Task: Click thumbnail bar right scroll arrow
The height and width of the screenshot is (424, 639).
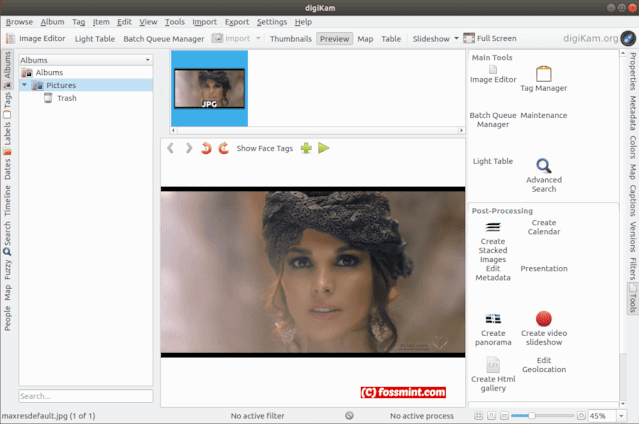Action: click(x=461, y=130)
